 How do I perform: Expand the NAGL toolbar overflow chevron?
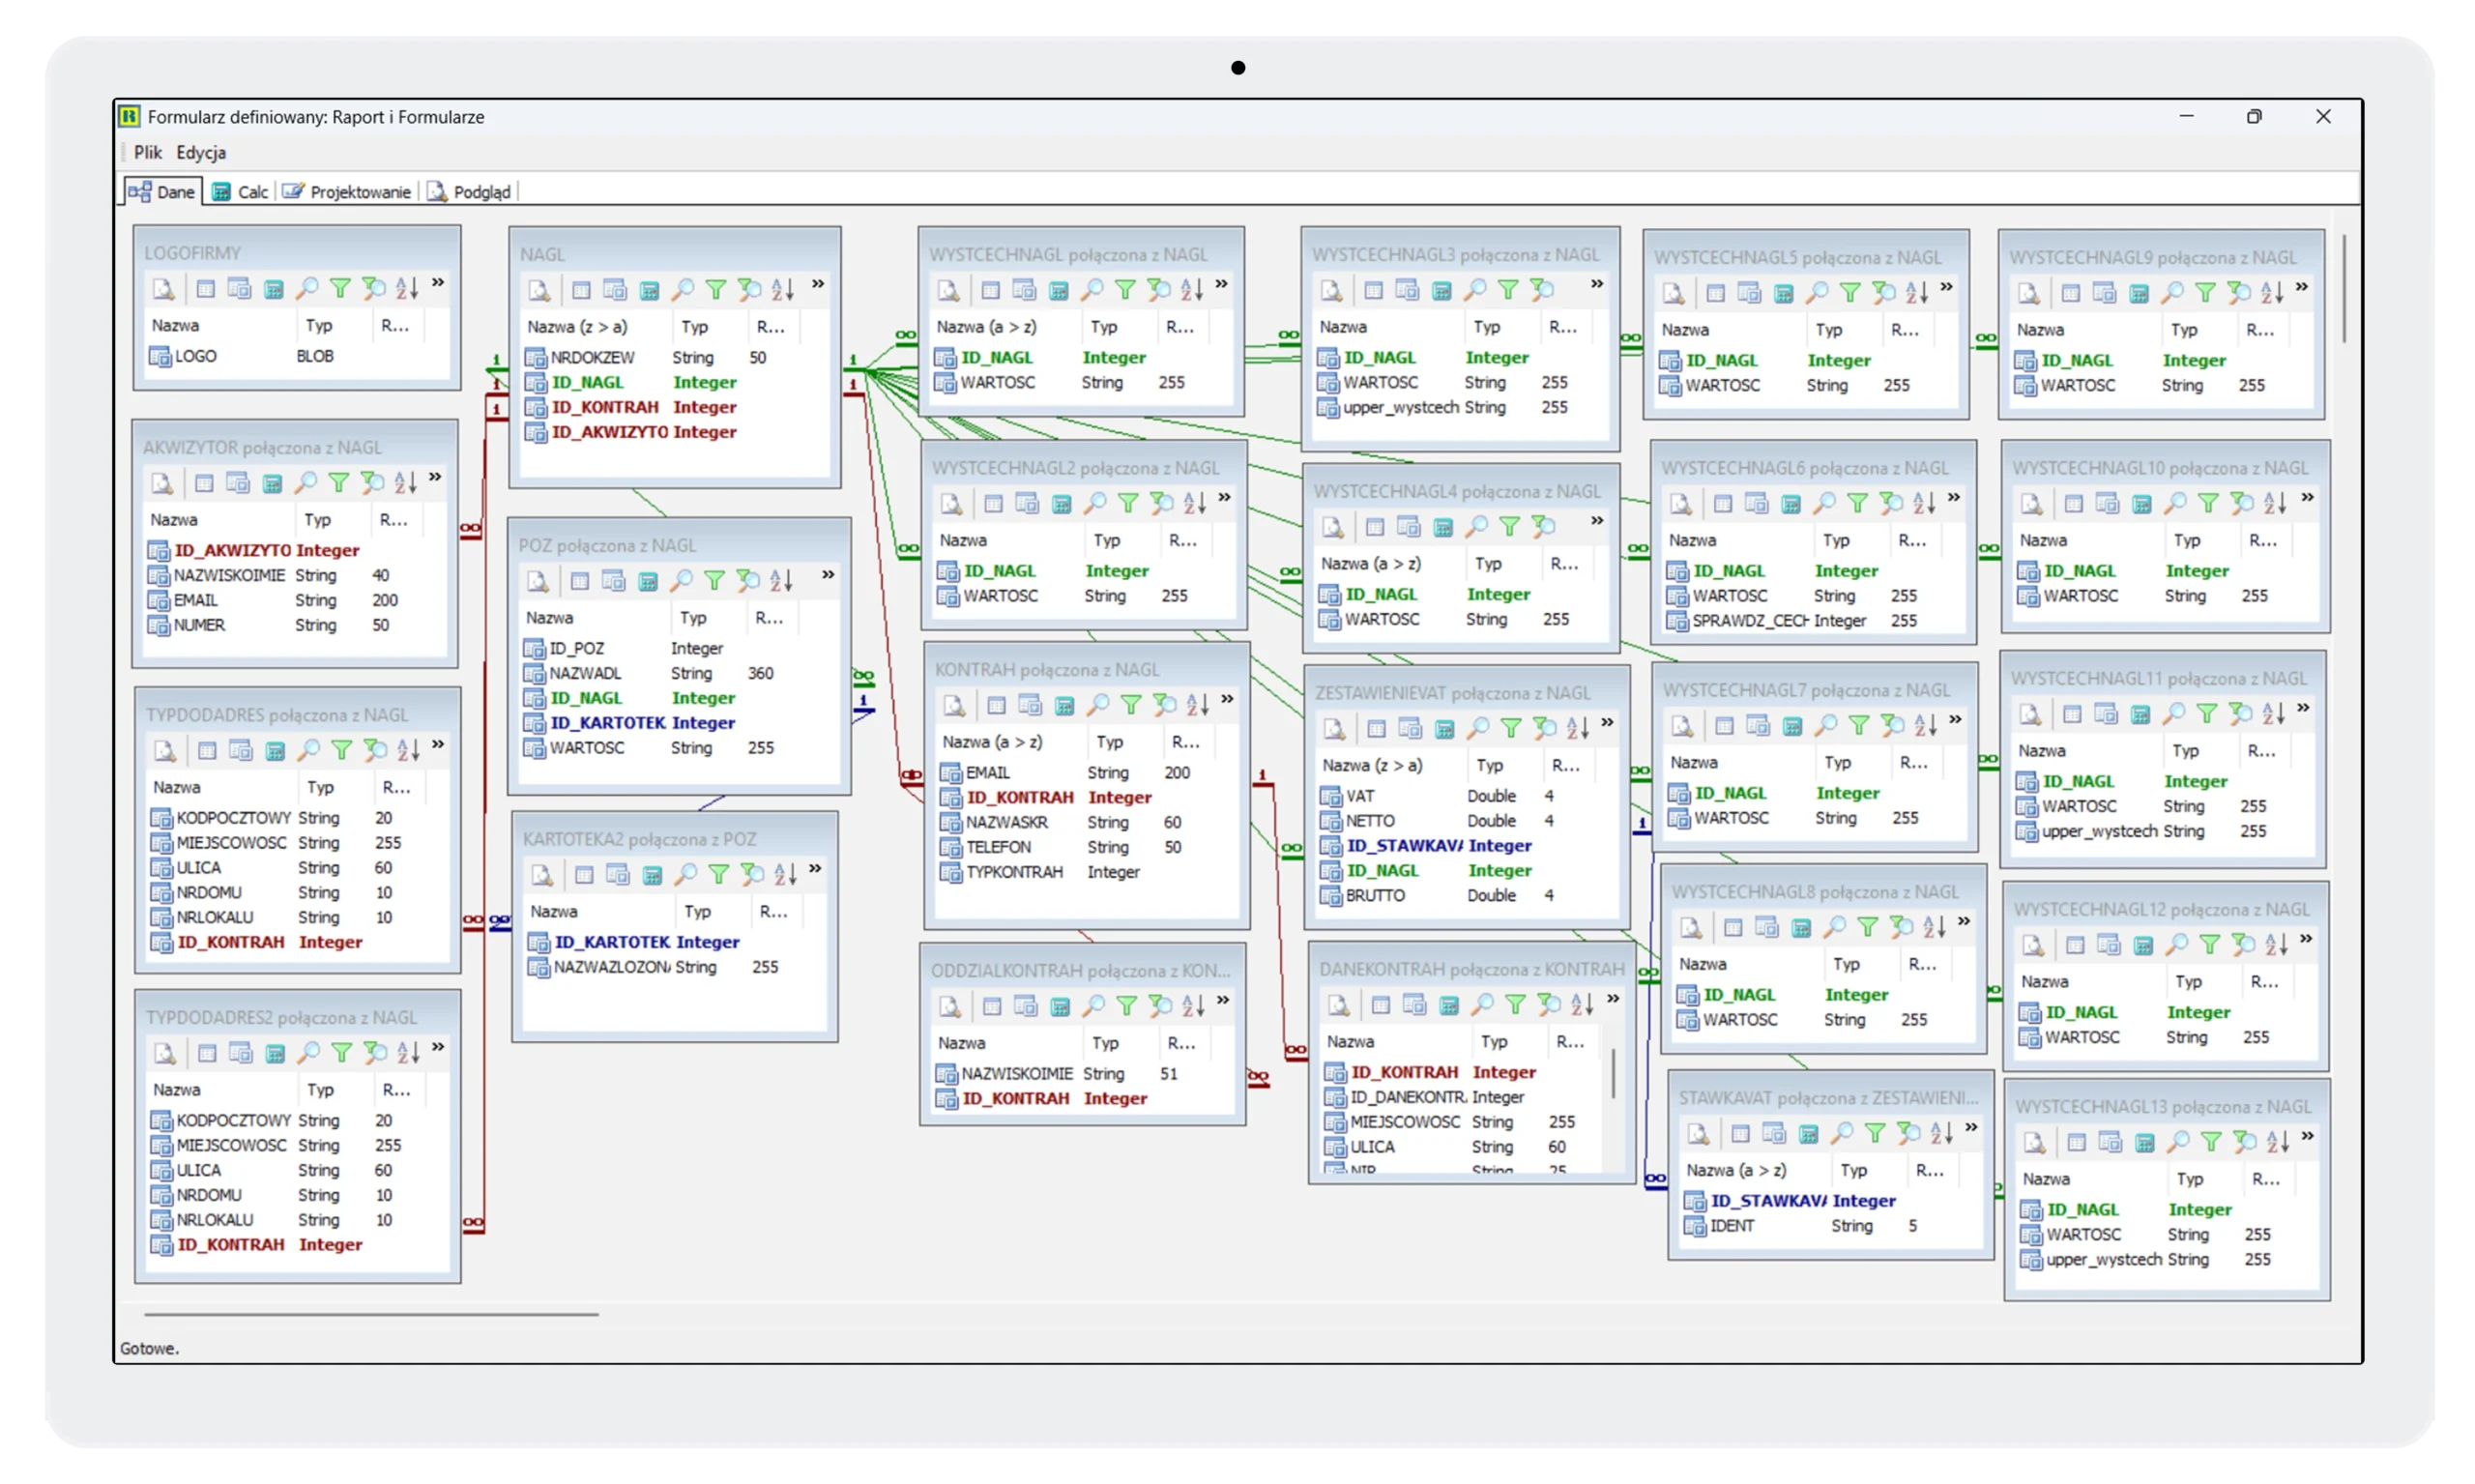click(818, 284)
